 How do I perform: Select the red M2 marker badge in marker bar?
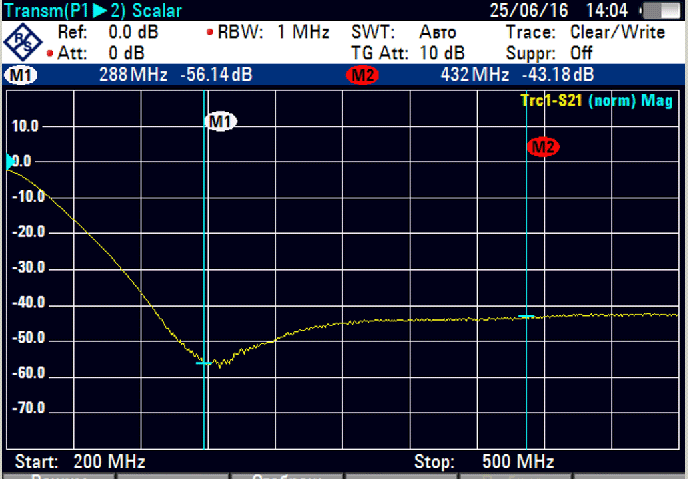pyautogui.click(x=361, y=75)
